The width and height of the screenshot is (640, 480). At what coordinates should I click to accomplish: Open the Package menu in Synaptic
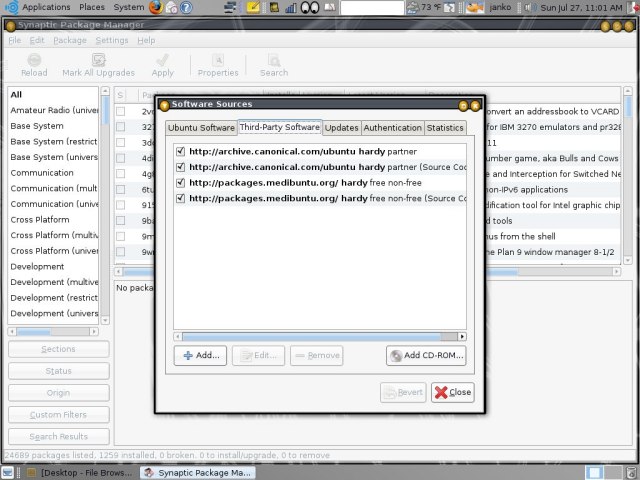pyautogui.click(x=70, y=40)
